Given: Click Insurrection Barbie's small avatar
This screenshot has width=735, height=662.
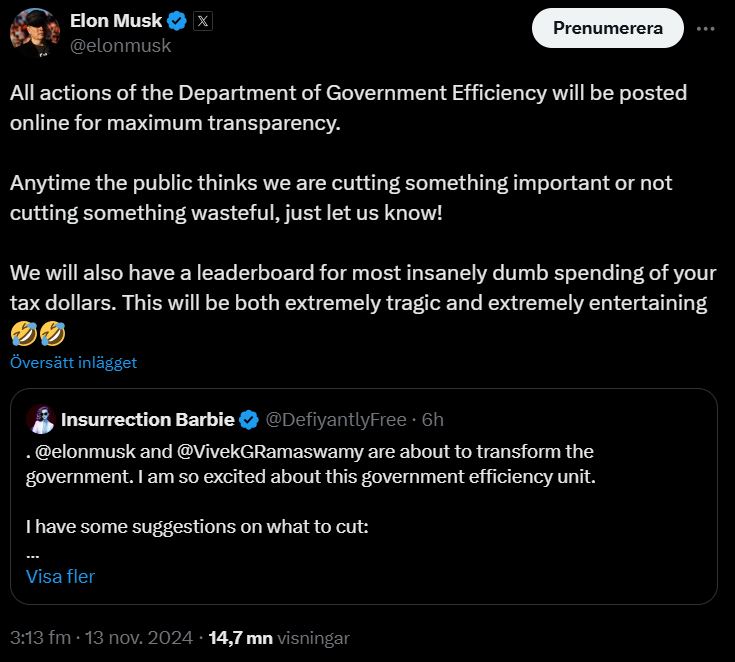Looking at the screenshot, I should click(x=40, y=418).
